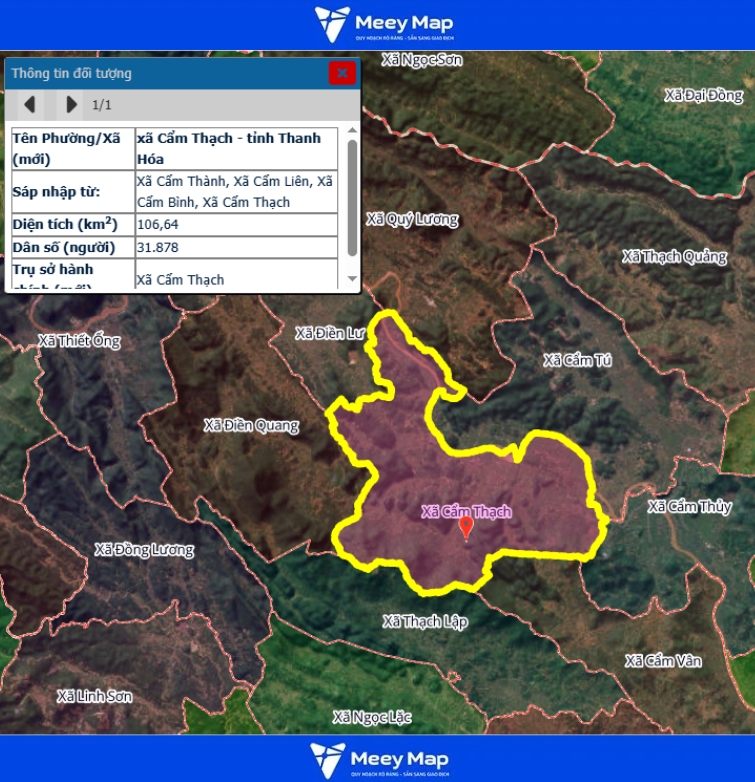
Task: Select Xã Cẩm Tú commune label
Action: (x=577, y=360)
